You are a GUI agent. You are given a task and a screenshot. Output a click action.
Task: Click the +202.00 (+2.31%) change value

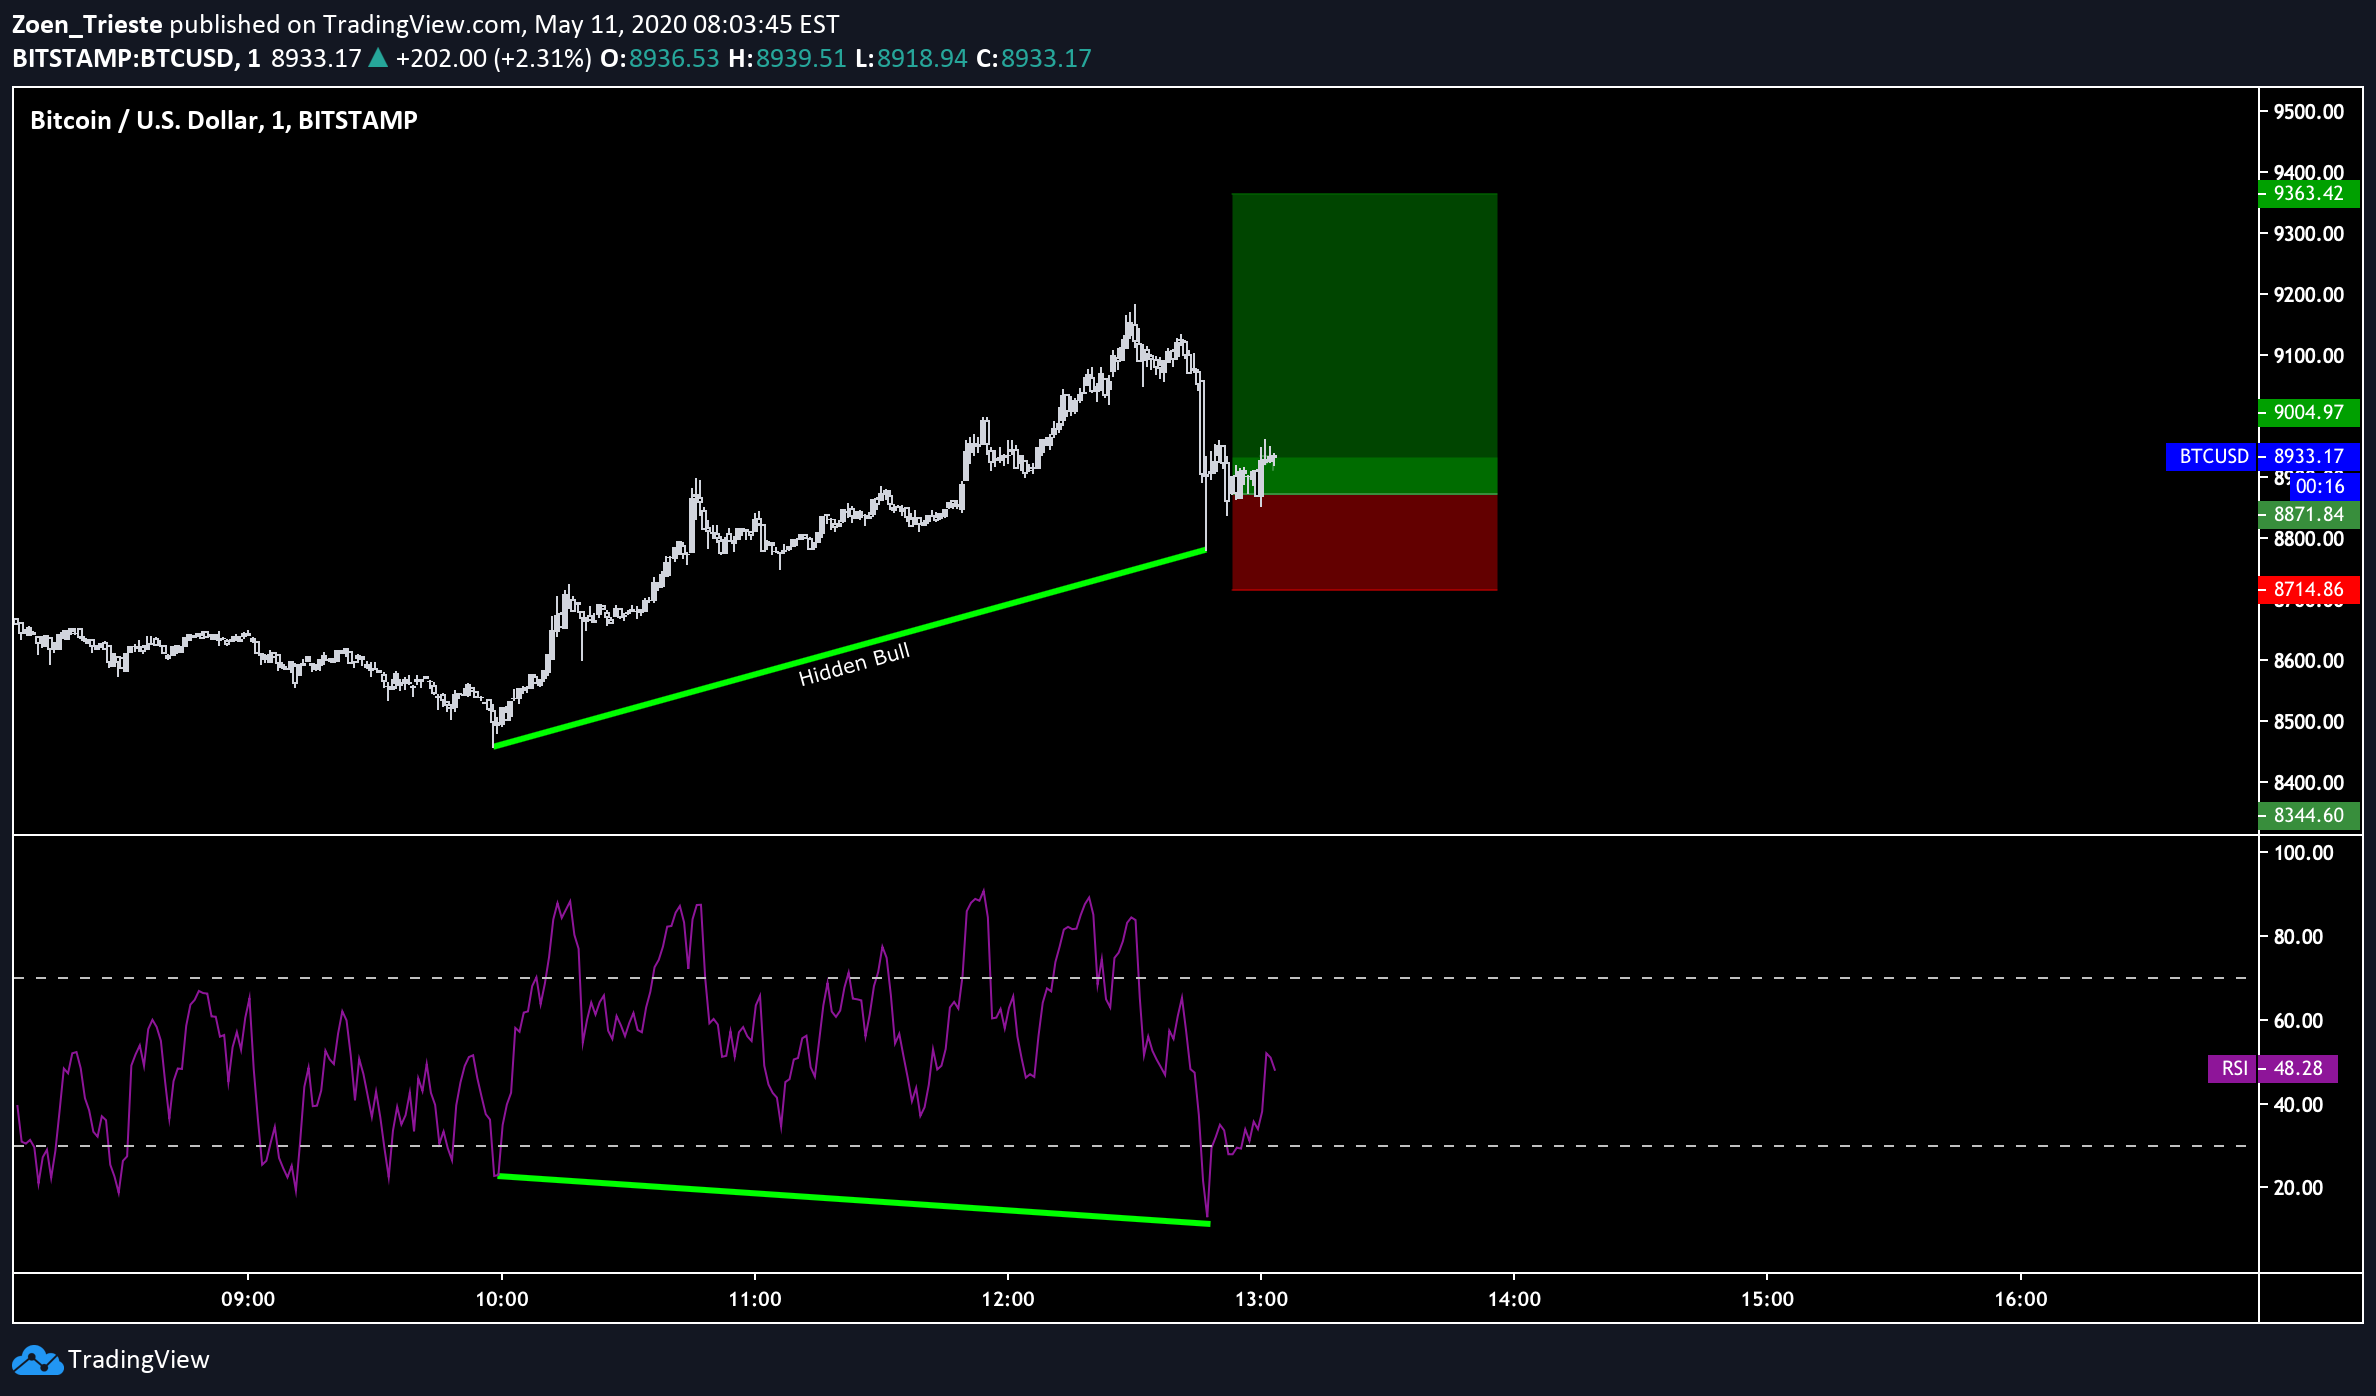pos(493,58)
